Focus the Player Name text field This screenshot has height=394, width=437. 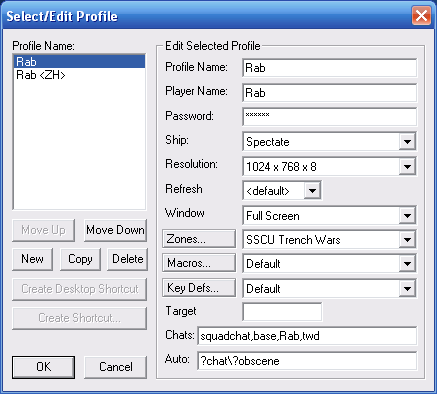coord(330,93)
